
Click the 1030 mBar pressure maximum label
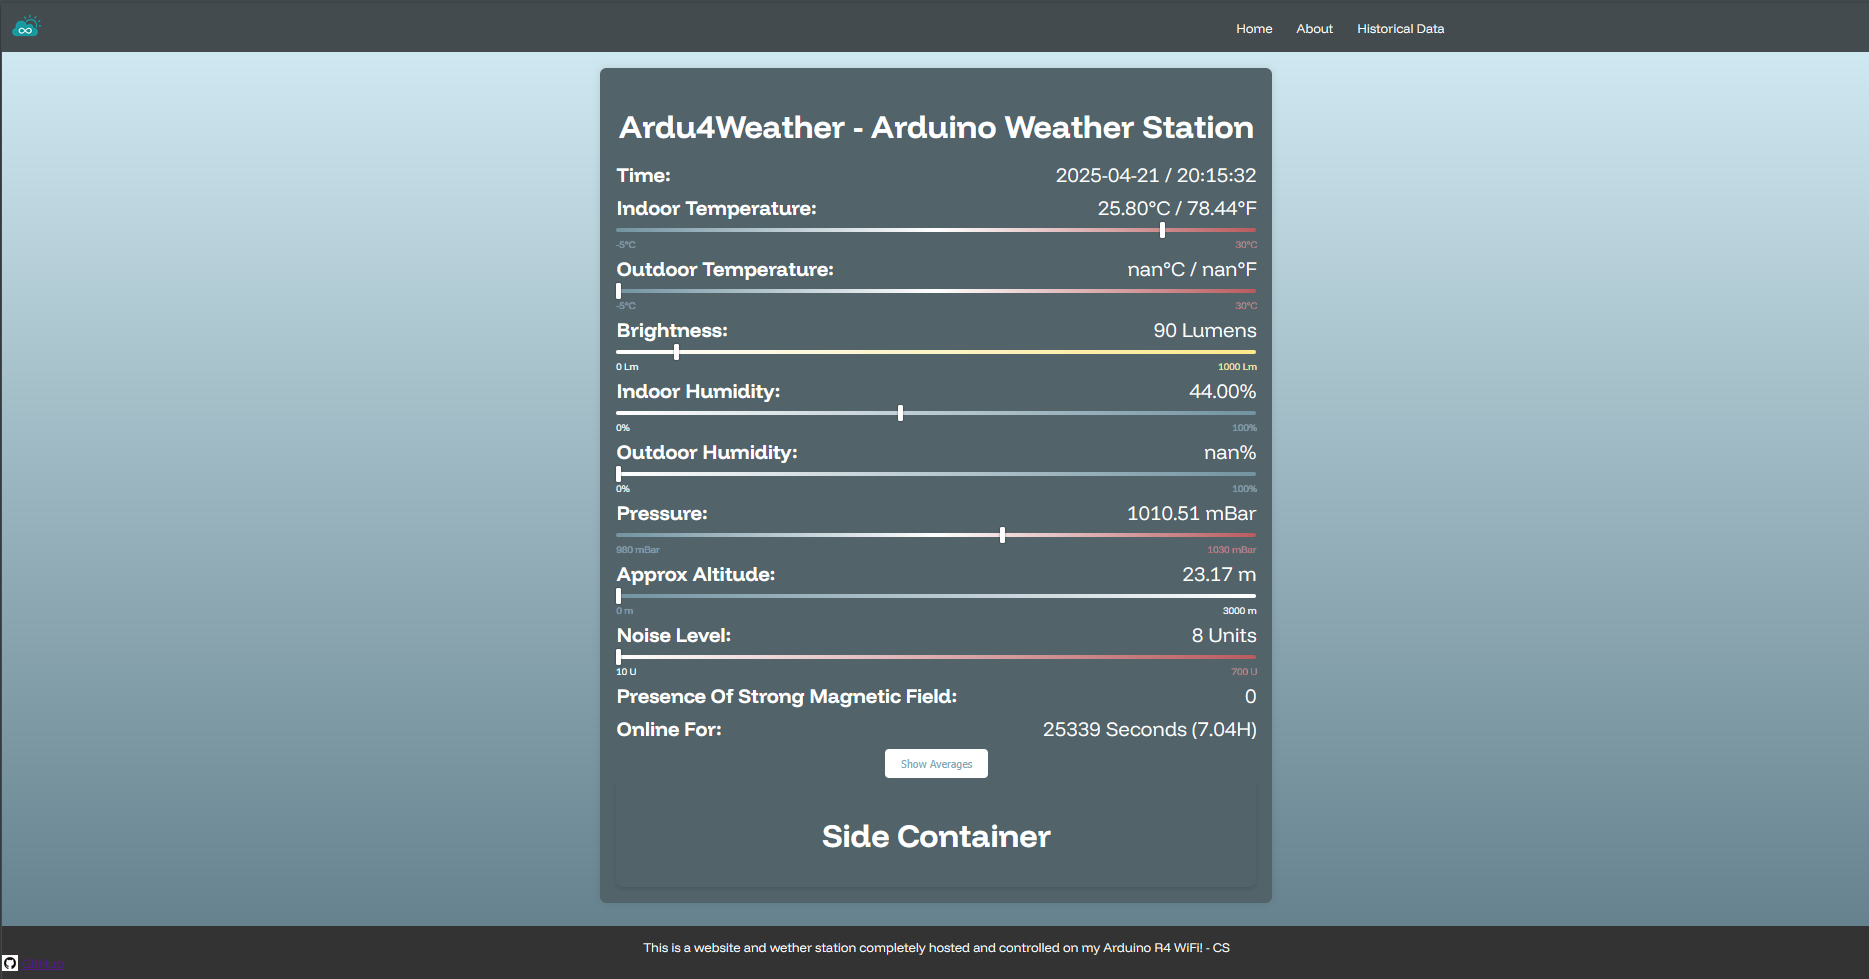pyautogui.click(x=1231, y=550)
